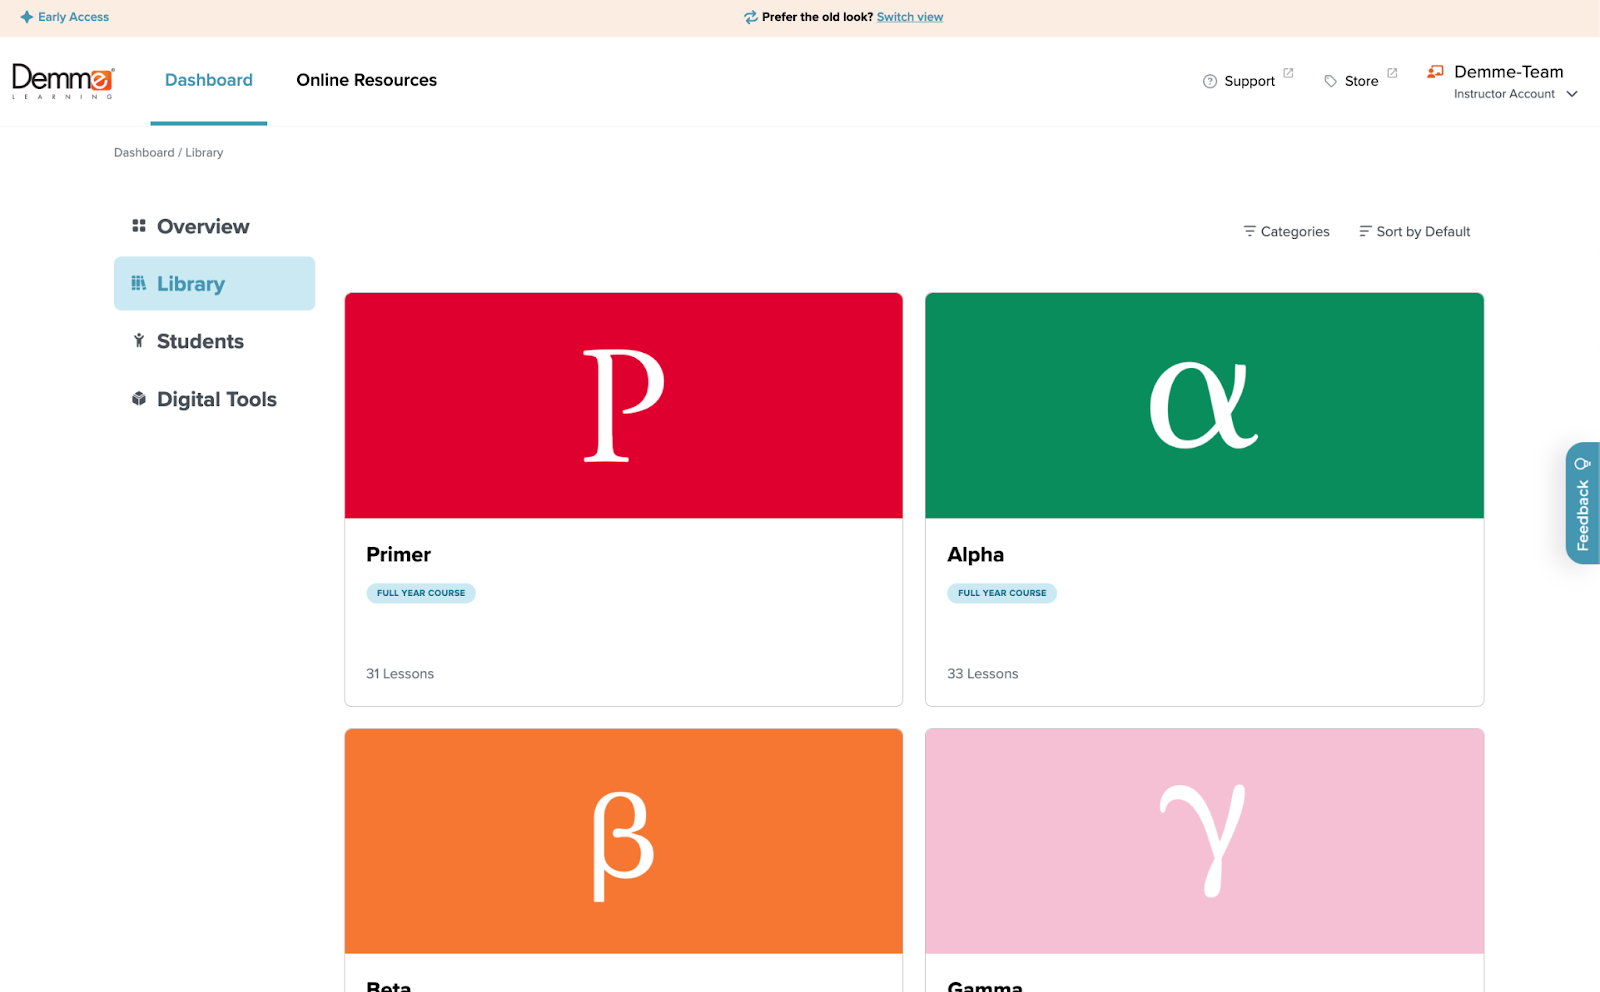Click the Demme-Team account name
The height and width of the screenshot is (992, 1600).
(1508, 72)
